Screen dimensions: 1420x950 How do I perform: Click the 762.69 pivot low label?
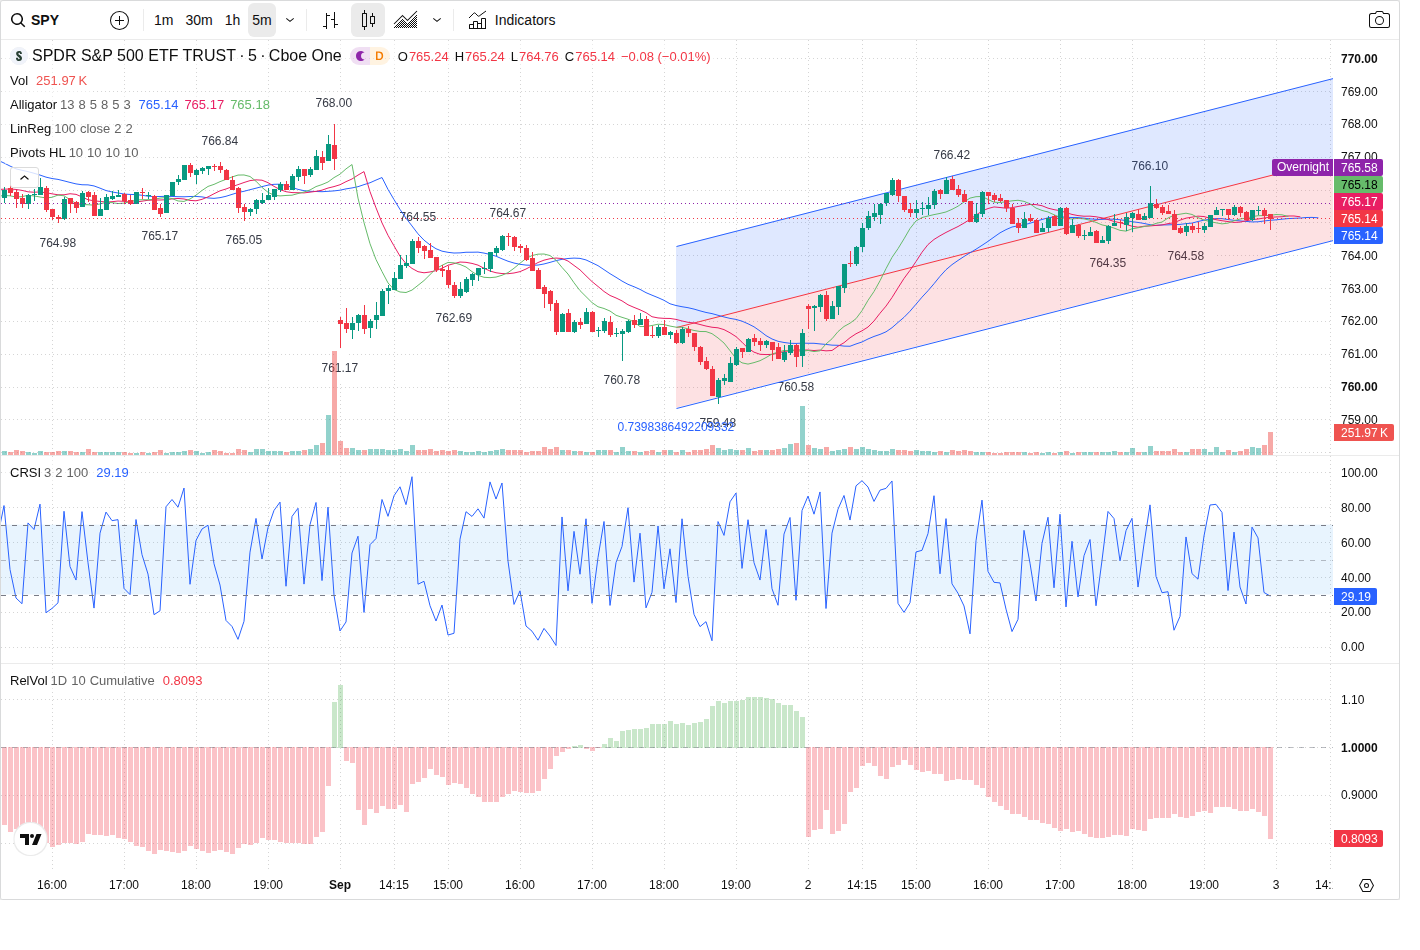click(x=453, y=318)
